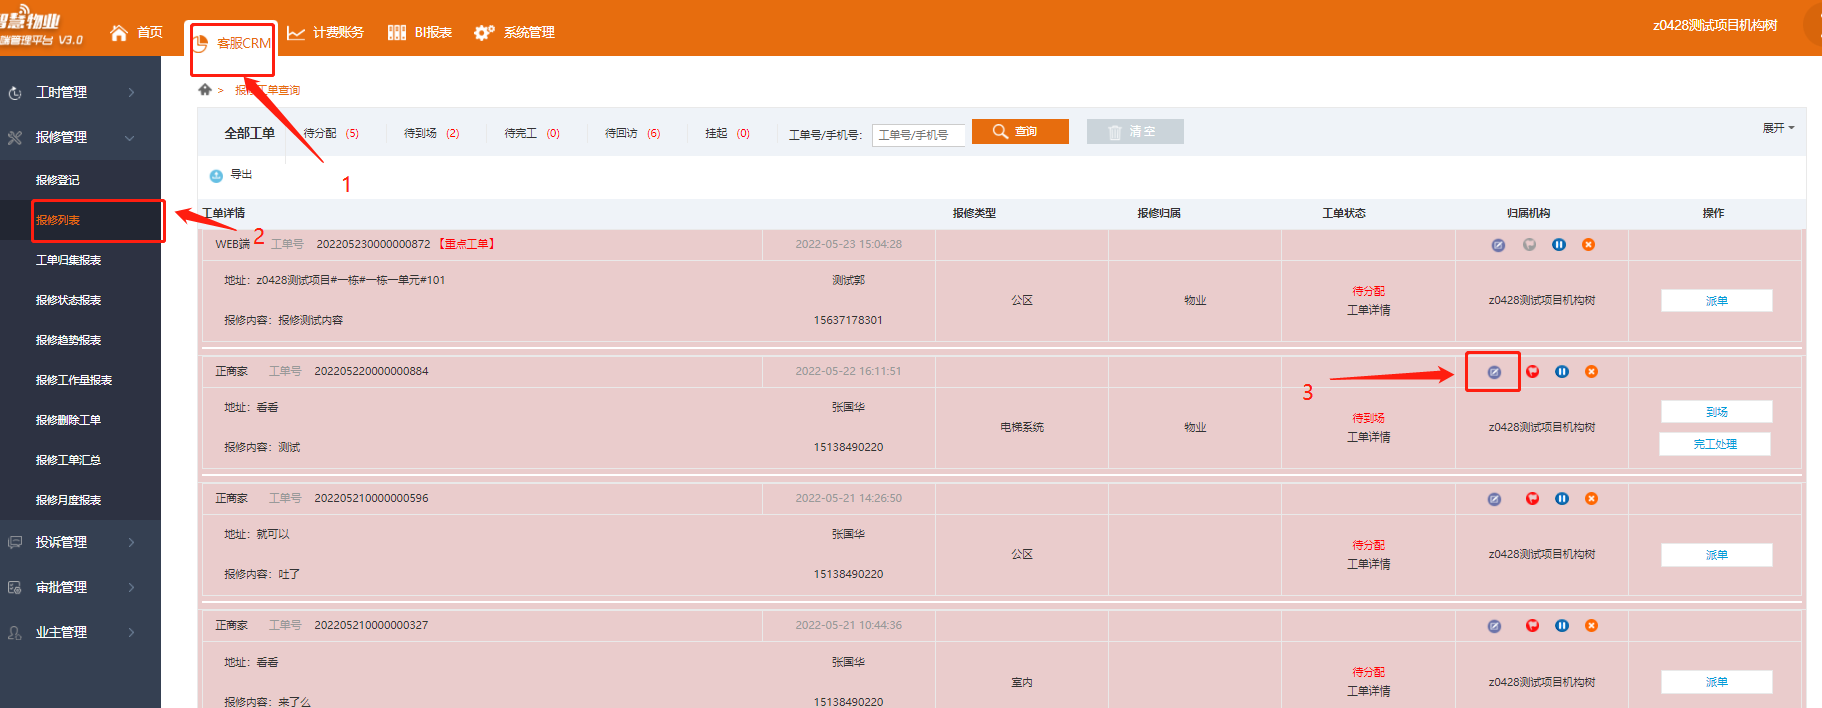1822x708 pixels.
Task: Open 工单详情 link for order 202205230000000872
Action: 1368,310
